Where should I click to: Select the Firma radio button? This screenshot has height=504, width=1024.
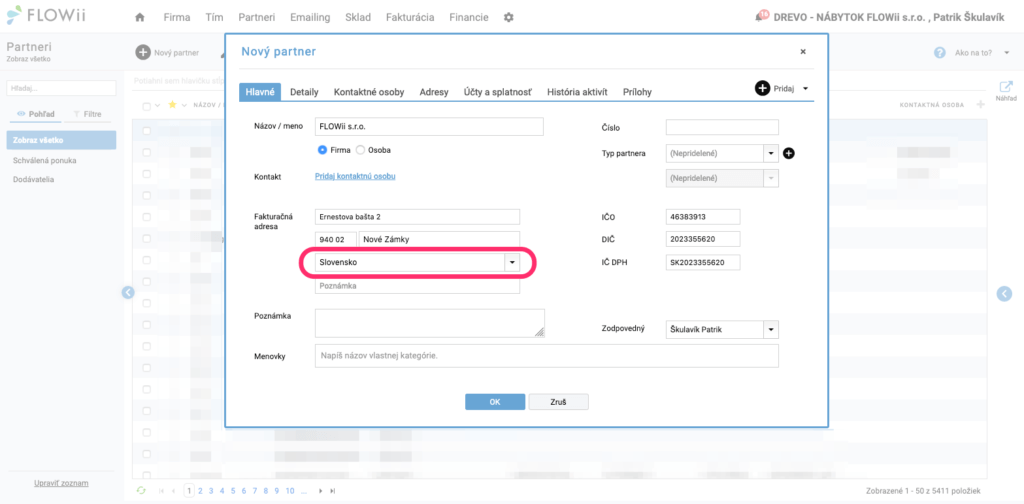[x=322, y=150]
